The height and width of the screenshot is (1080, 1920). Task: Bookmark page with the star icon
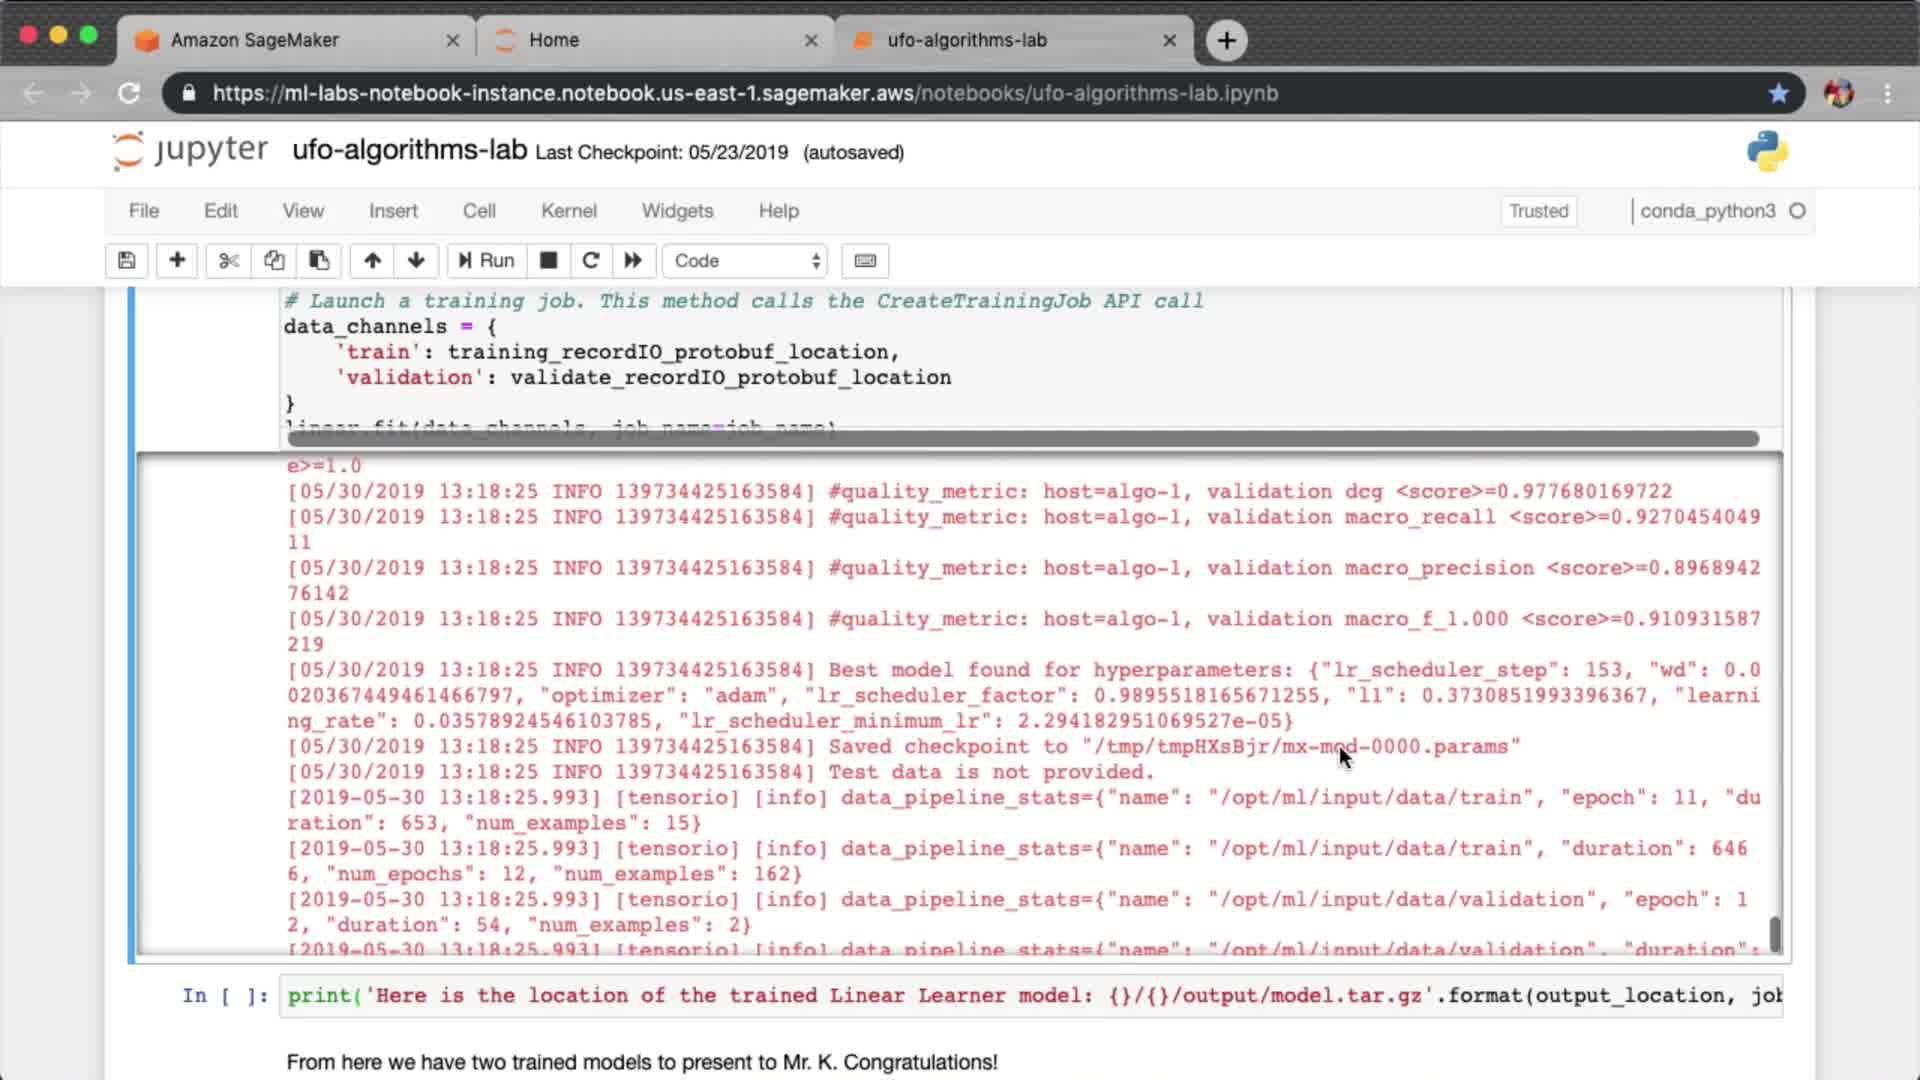(x=1778, y=93)
